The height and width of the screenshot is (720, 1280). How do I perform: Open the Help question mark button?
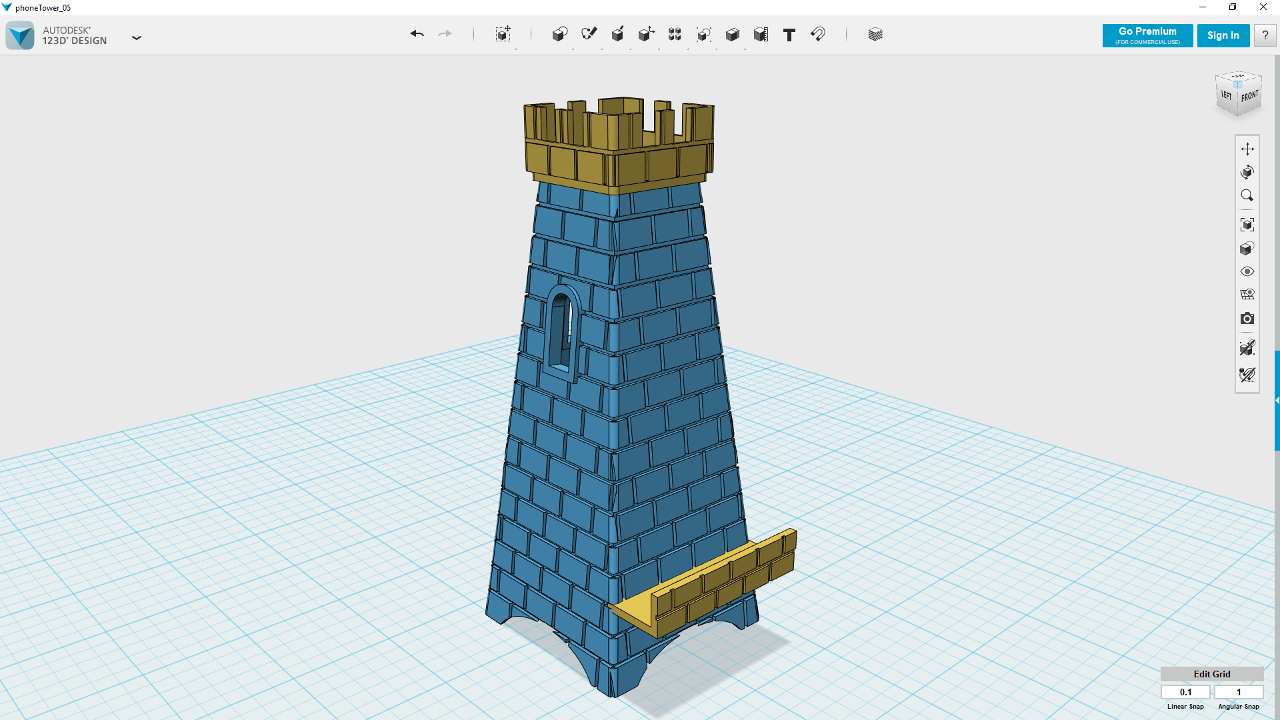click(1265, 35)
